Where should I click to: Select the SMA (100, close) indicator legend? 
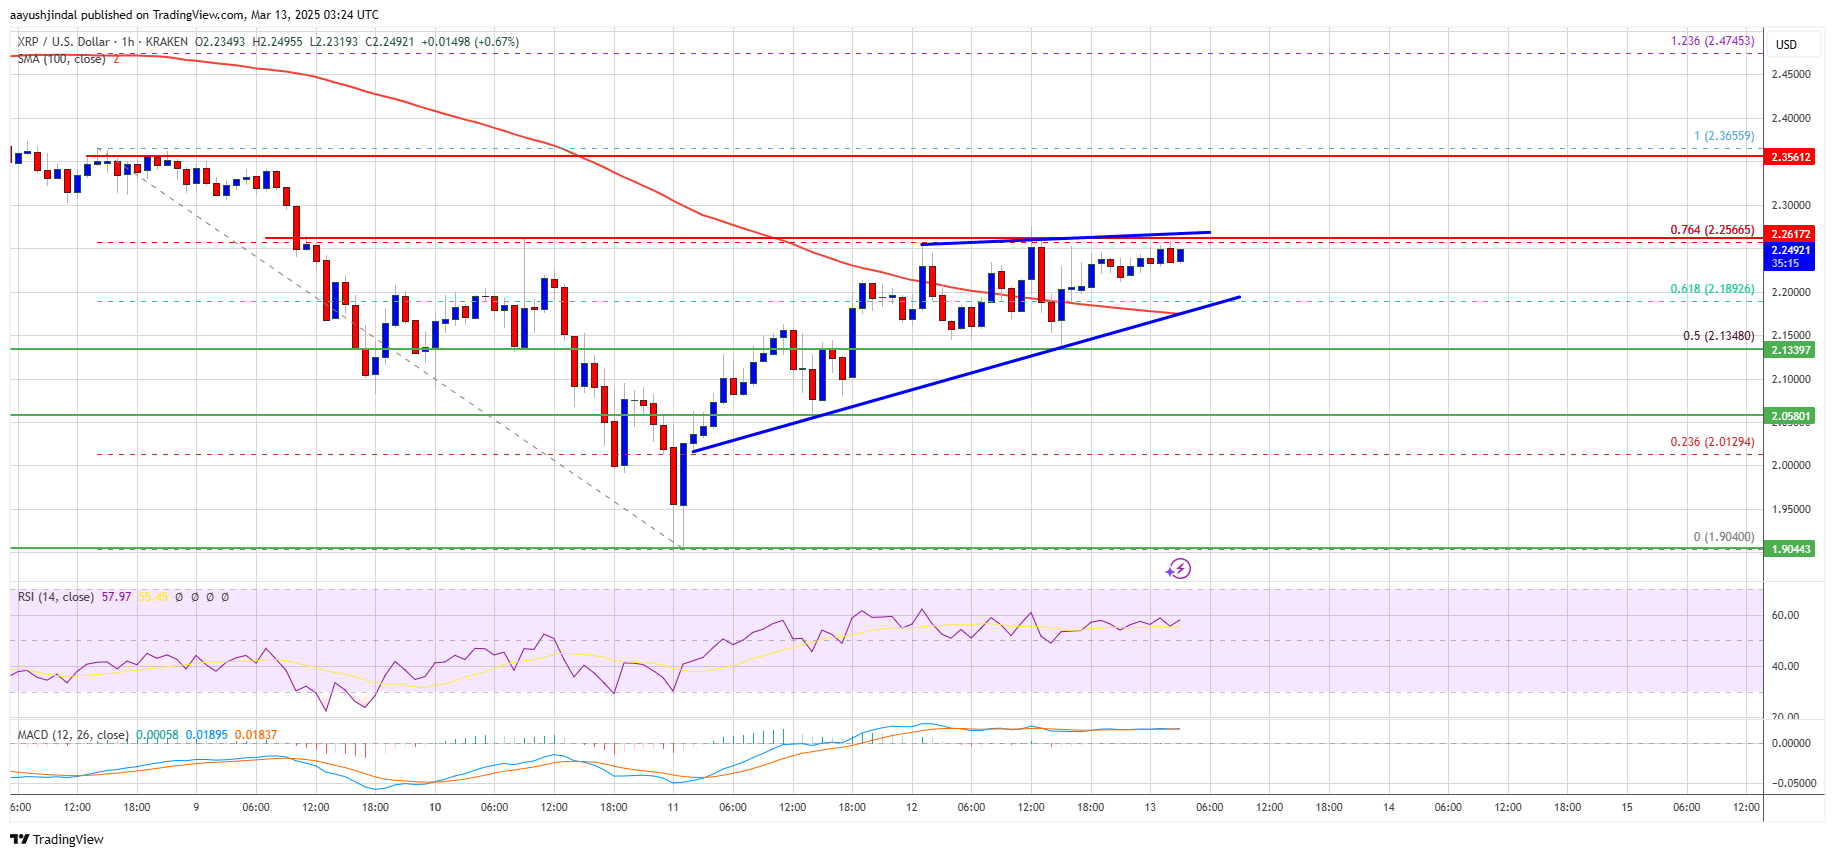(x=61, y=59)
